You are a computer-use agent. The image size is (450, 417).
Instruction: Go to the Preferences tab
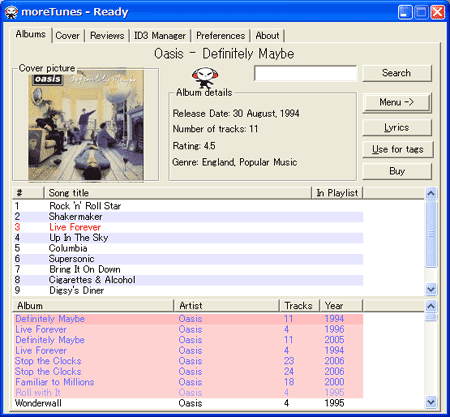220,36
